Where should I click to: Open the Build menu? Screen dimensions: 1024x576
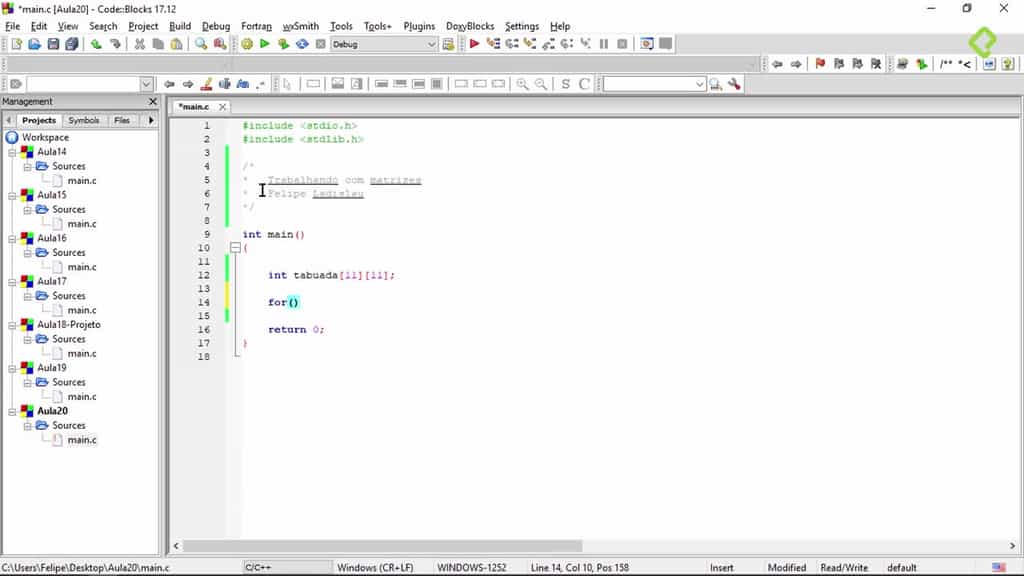pyautogui.click(x=180, y=26)
